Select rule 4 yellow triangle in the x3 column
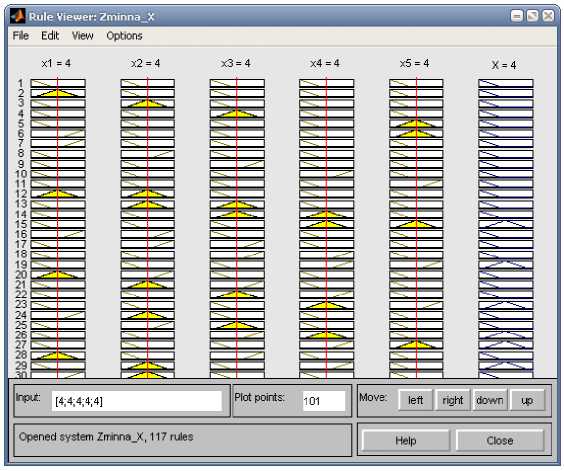This screenshot has width=564, height=471. pyautogui.click(x=237, y=113)
